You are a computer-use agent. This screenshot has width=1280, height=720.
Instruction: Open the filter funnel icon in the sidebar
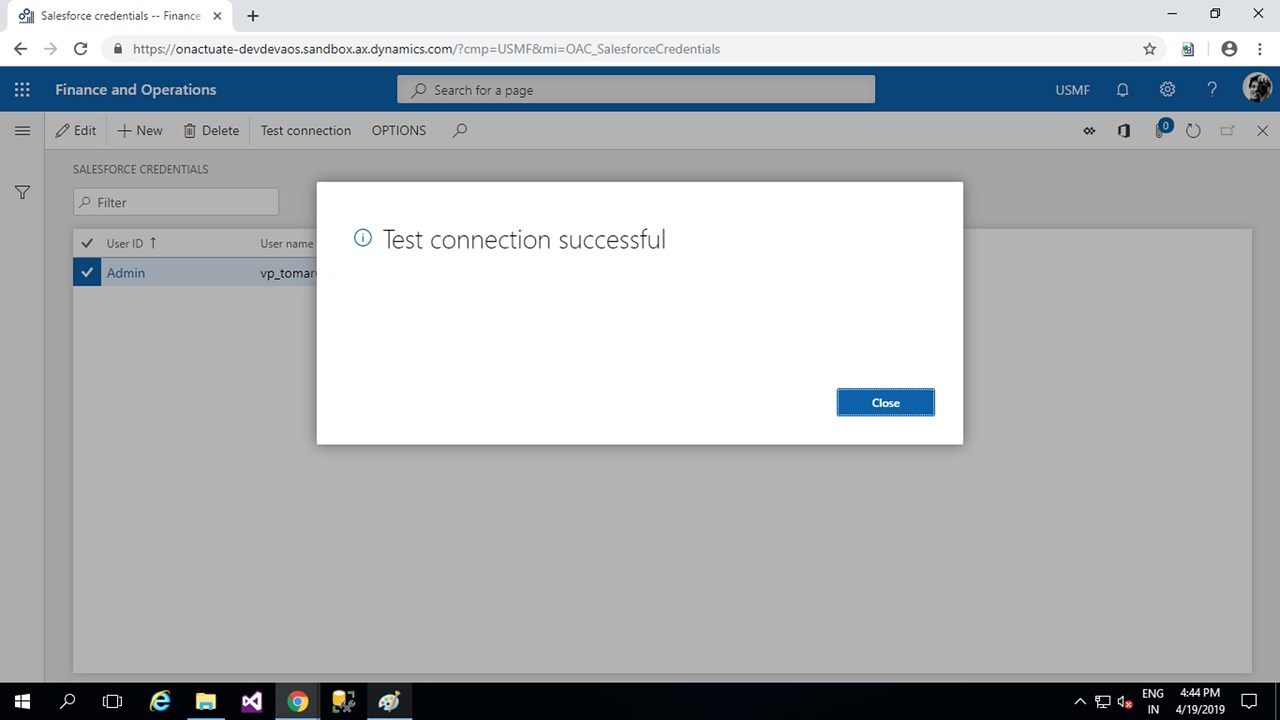pyautogui.click(x=22, y=192)
